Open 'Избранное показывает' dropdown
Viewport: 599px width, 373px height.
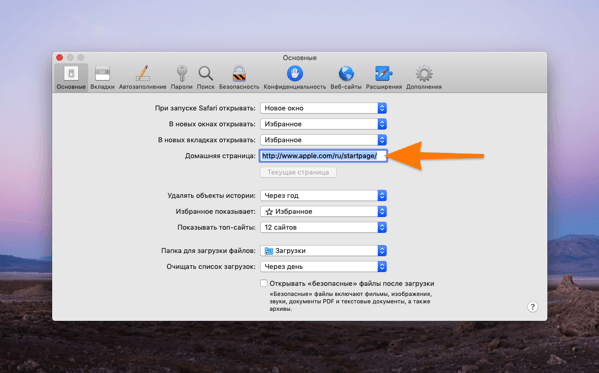pyautogui.click(x=324, y=211)
